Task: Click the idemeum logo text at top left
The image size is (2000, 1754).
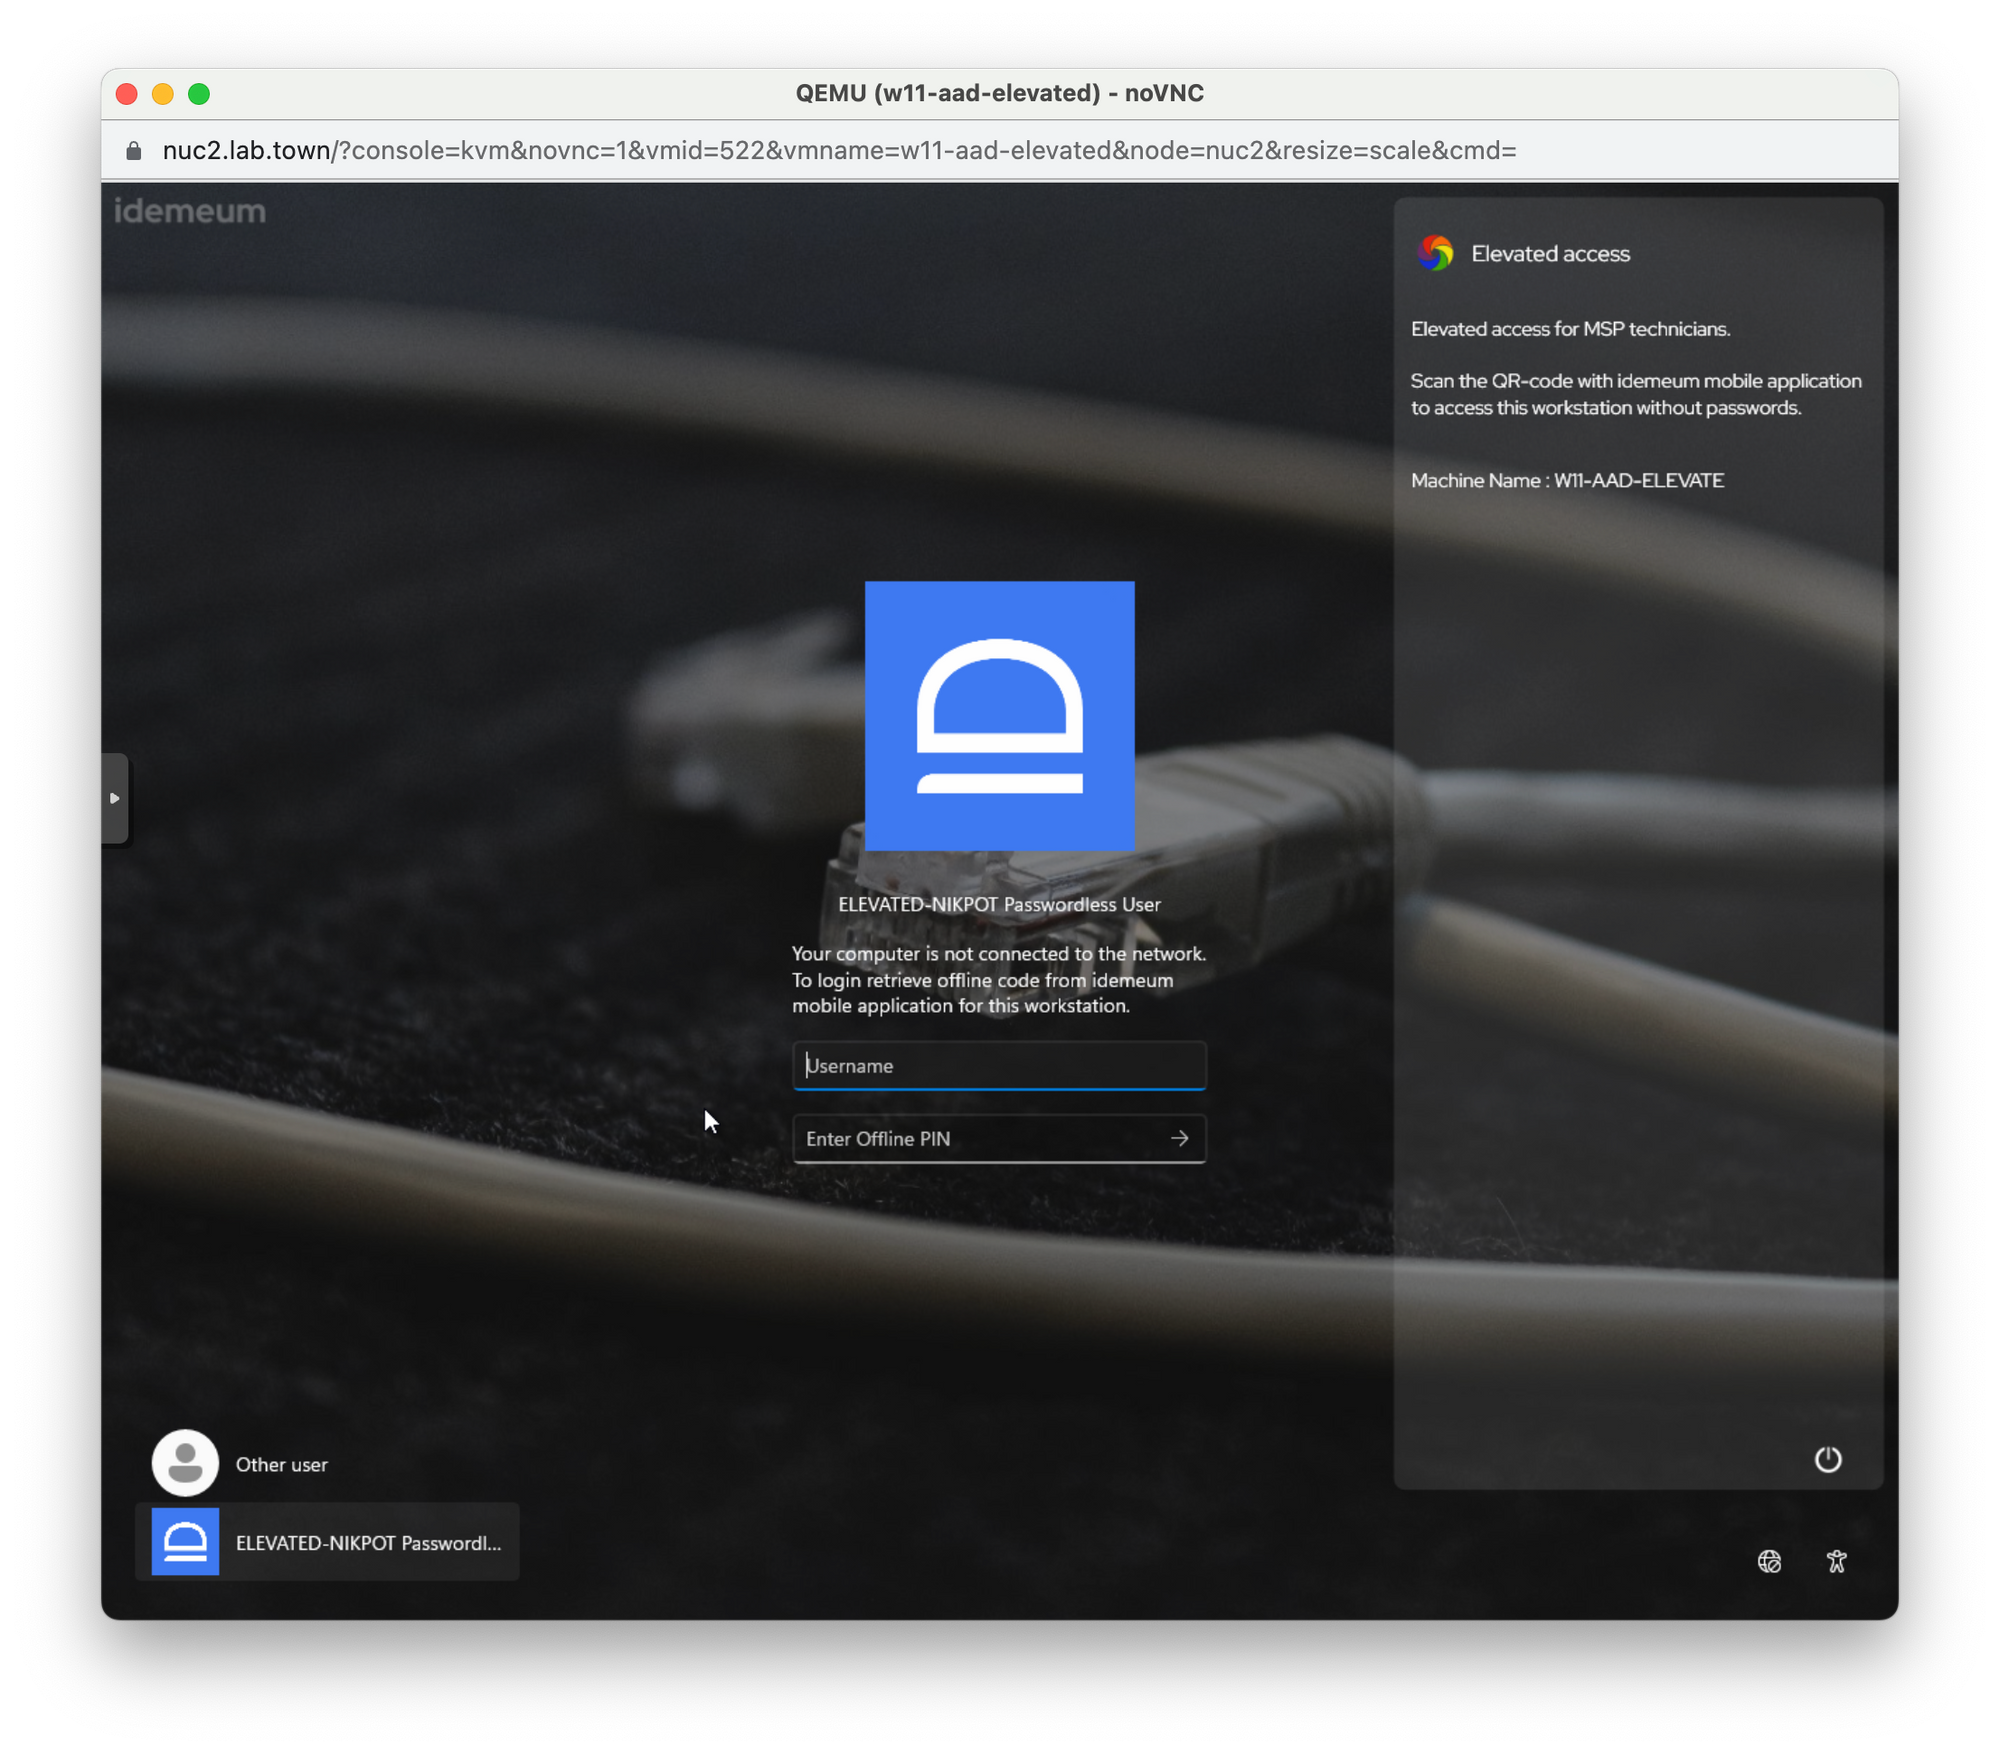Action: coord(190,211)
